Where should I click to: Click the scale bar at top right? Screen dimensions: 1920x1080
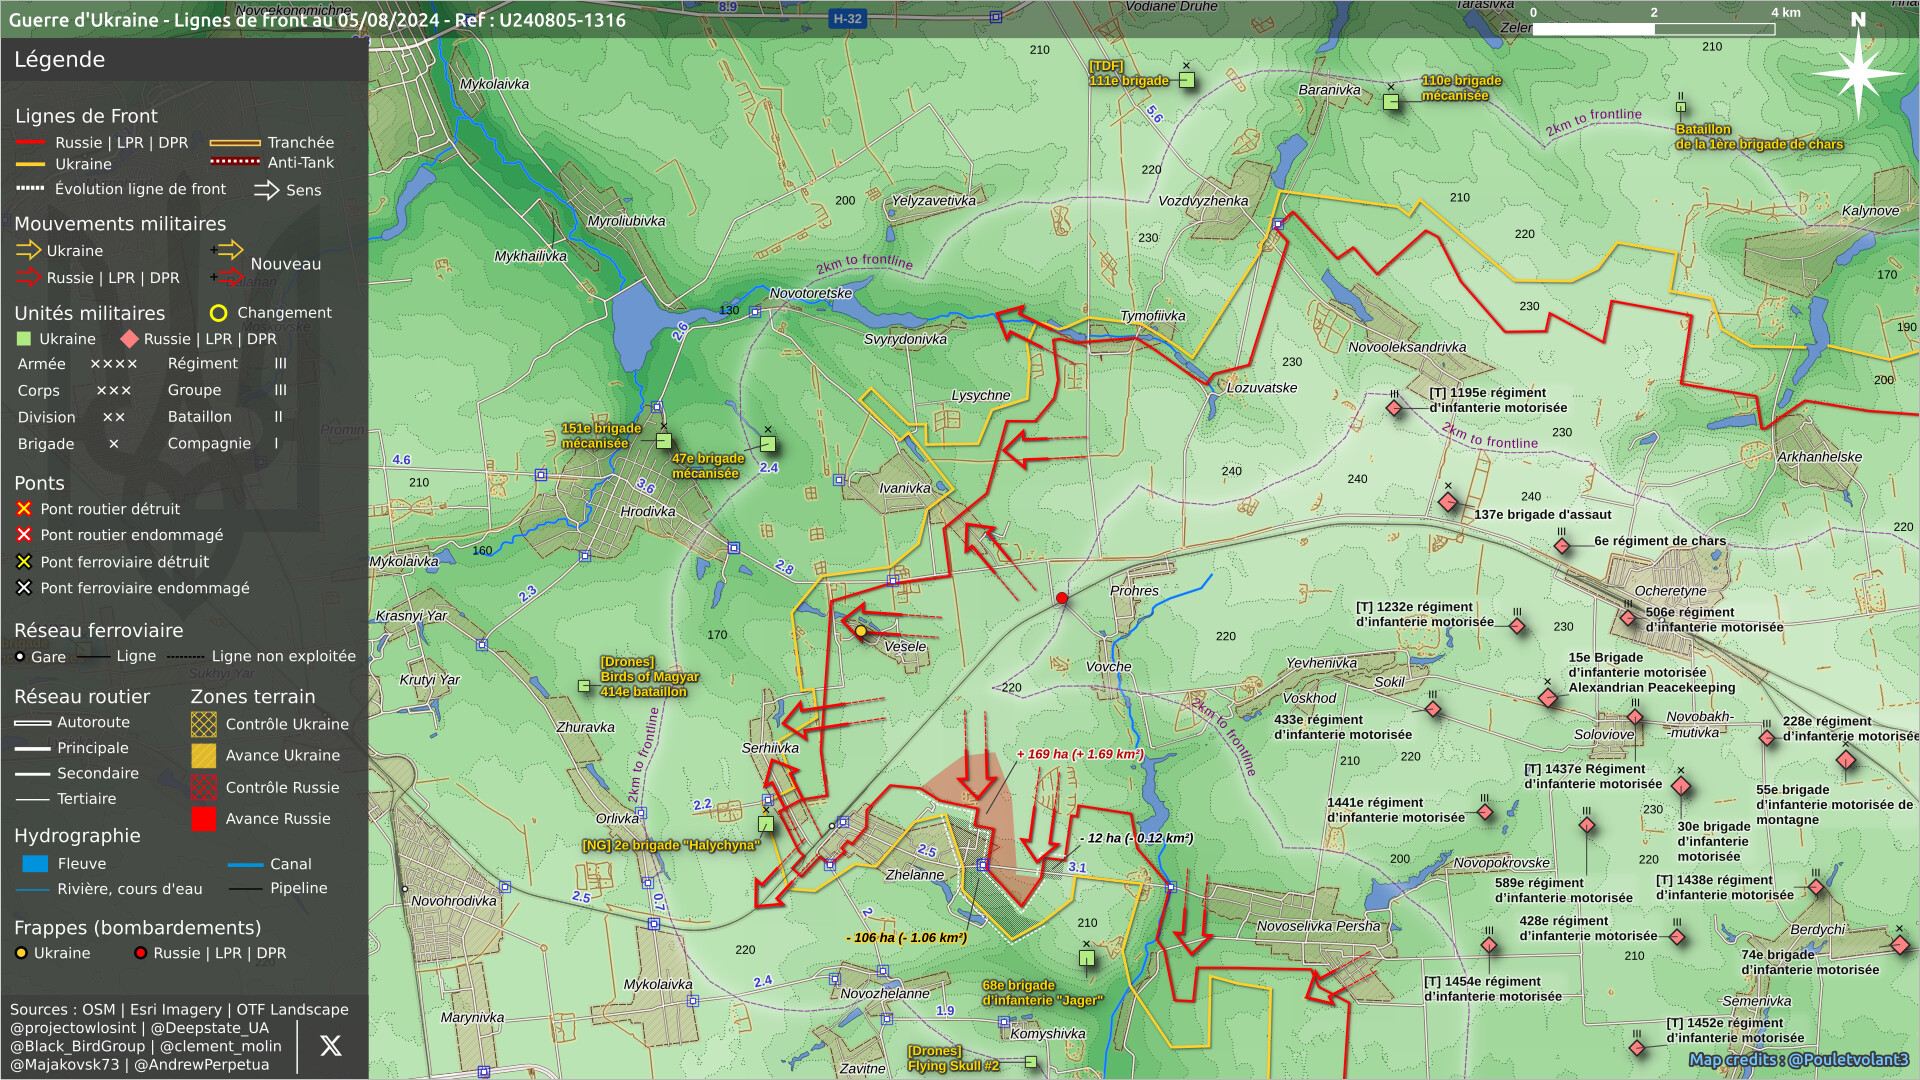pyautogui.click(x=1653, y=29)
